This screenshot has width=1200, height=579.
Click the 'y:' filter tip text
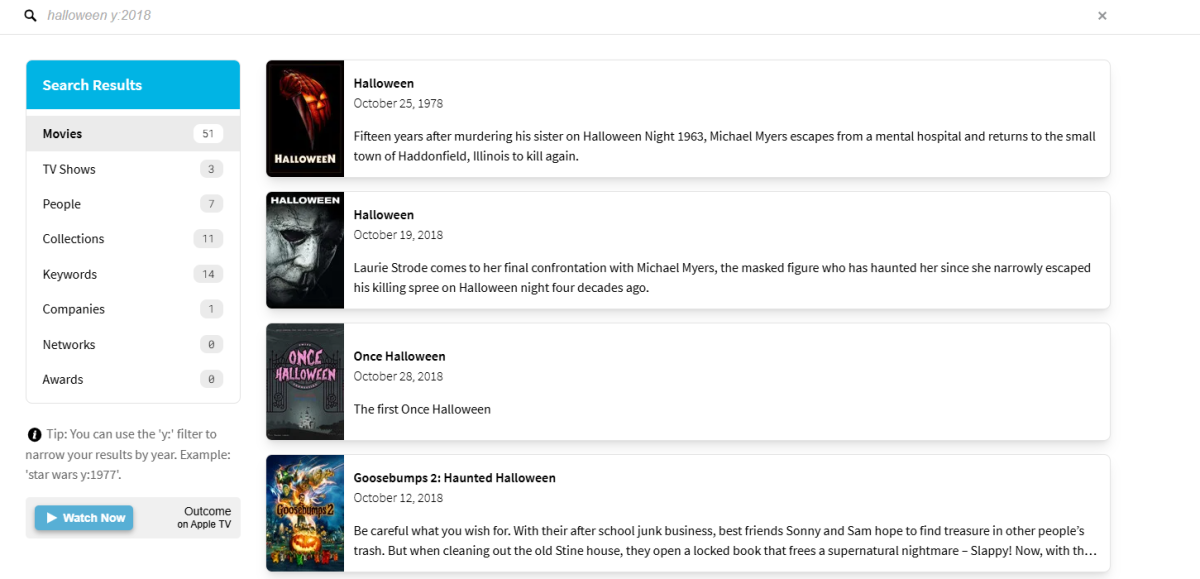pyautogui.click(x=130, y=454)
